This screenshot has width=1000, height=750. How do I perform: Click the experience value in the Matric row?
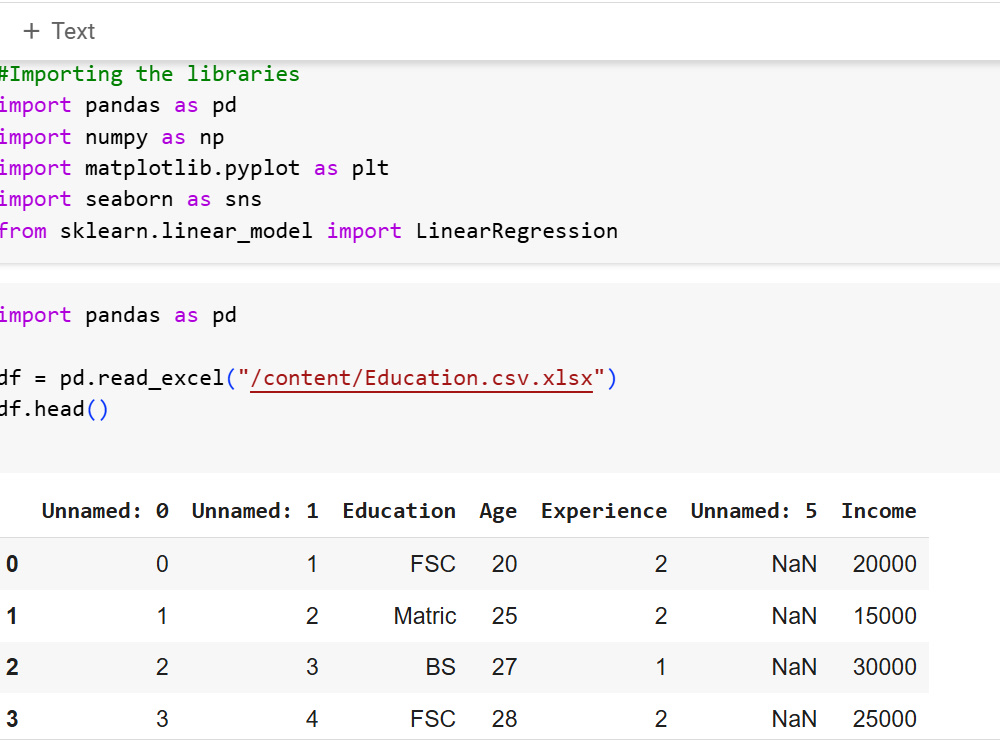(661, 616)
